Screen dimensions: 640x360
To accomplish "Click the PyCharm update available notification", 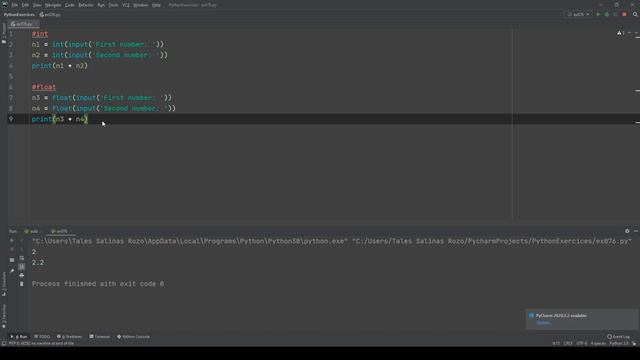I will click(581, 319).
